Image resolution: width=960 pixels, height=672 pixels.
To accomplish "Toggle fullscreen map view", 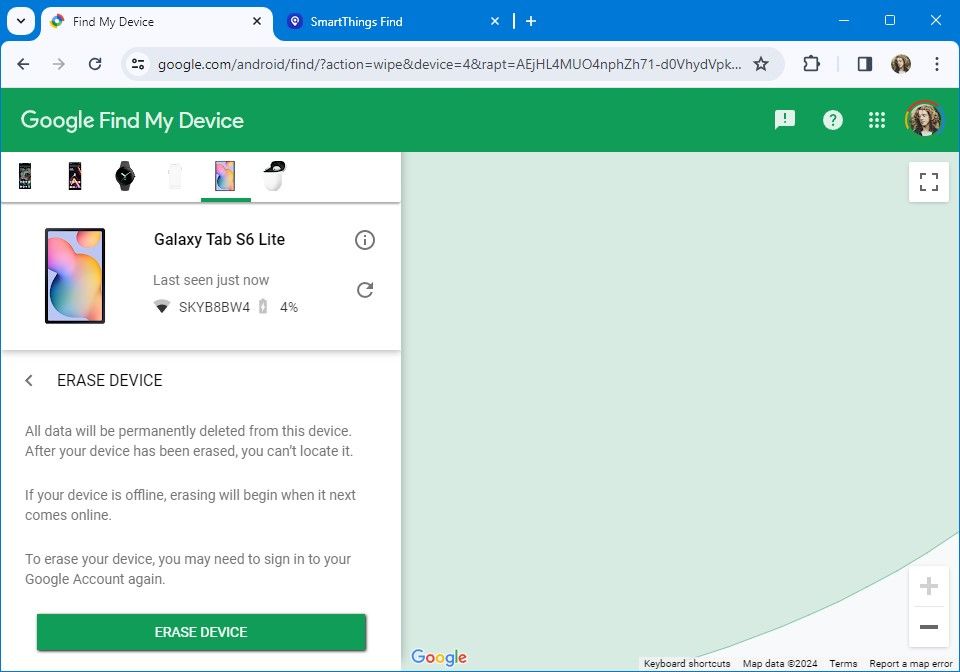I will 928,181.
